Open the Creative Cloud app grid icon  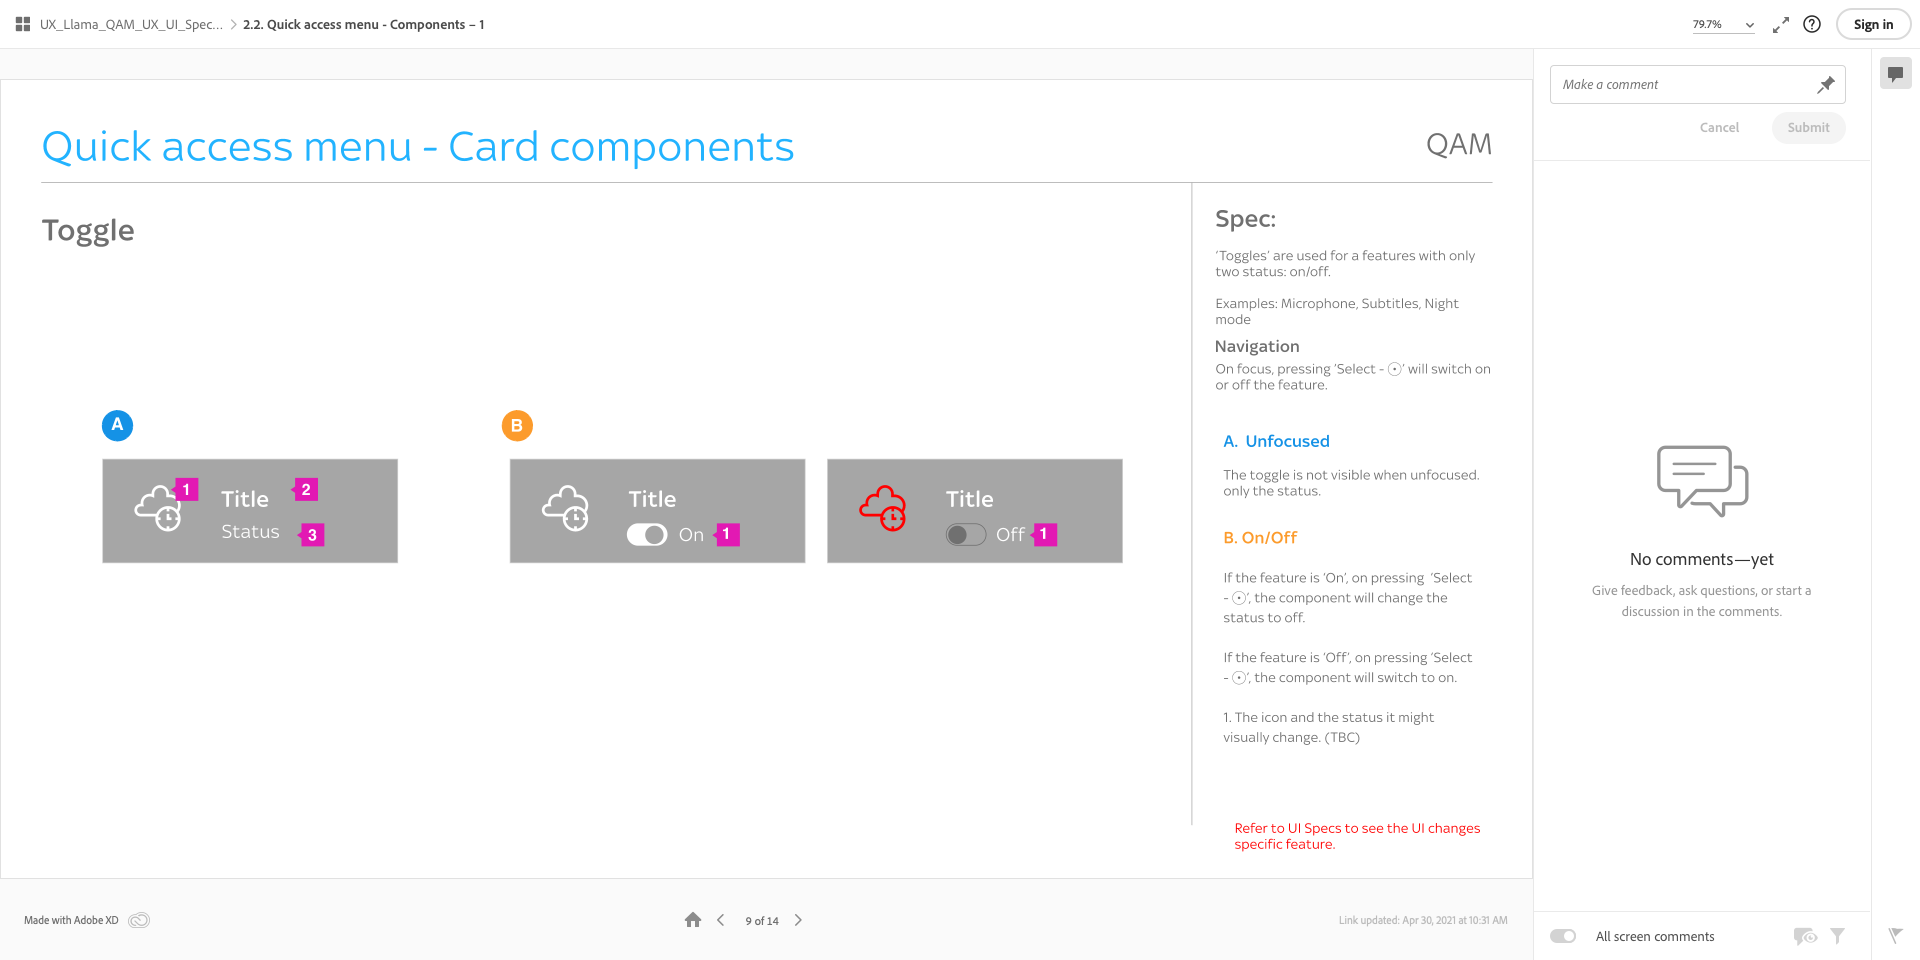21,23
